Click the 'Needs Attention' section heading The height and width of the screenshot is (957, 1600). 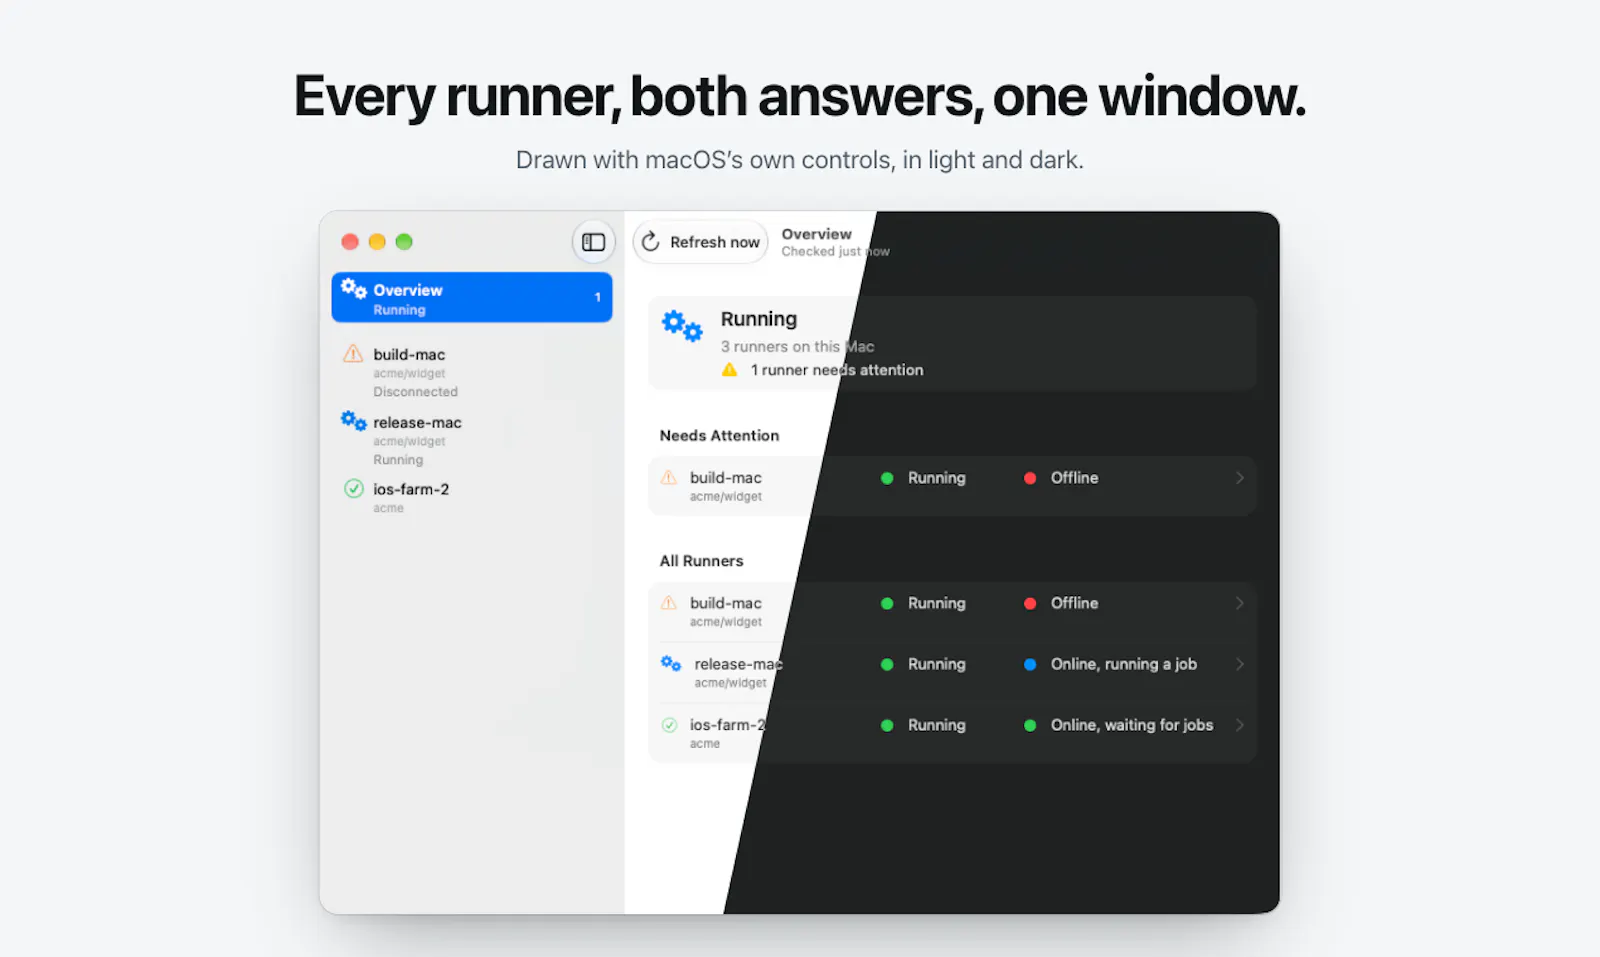719,435
